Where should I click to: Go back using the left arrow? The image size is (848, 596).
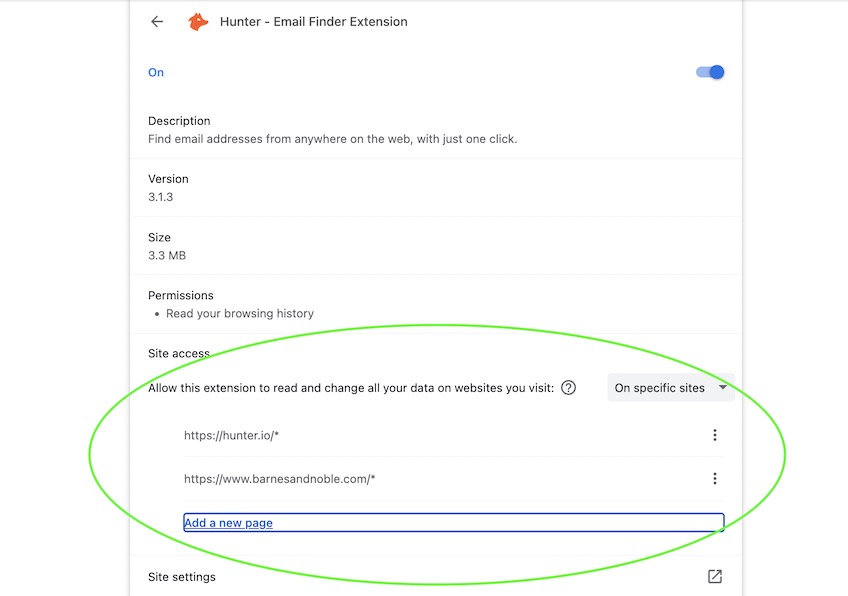tap(157, 22)
